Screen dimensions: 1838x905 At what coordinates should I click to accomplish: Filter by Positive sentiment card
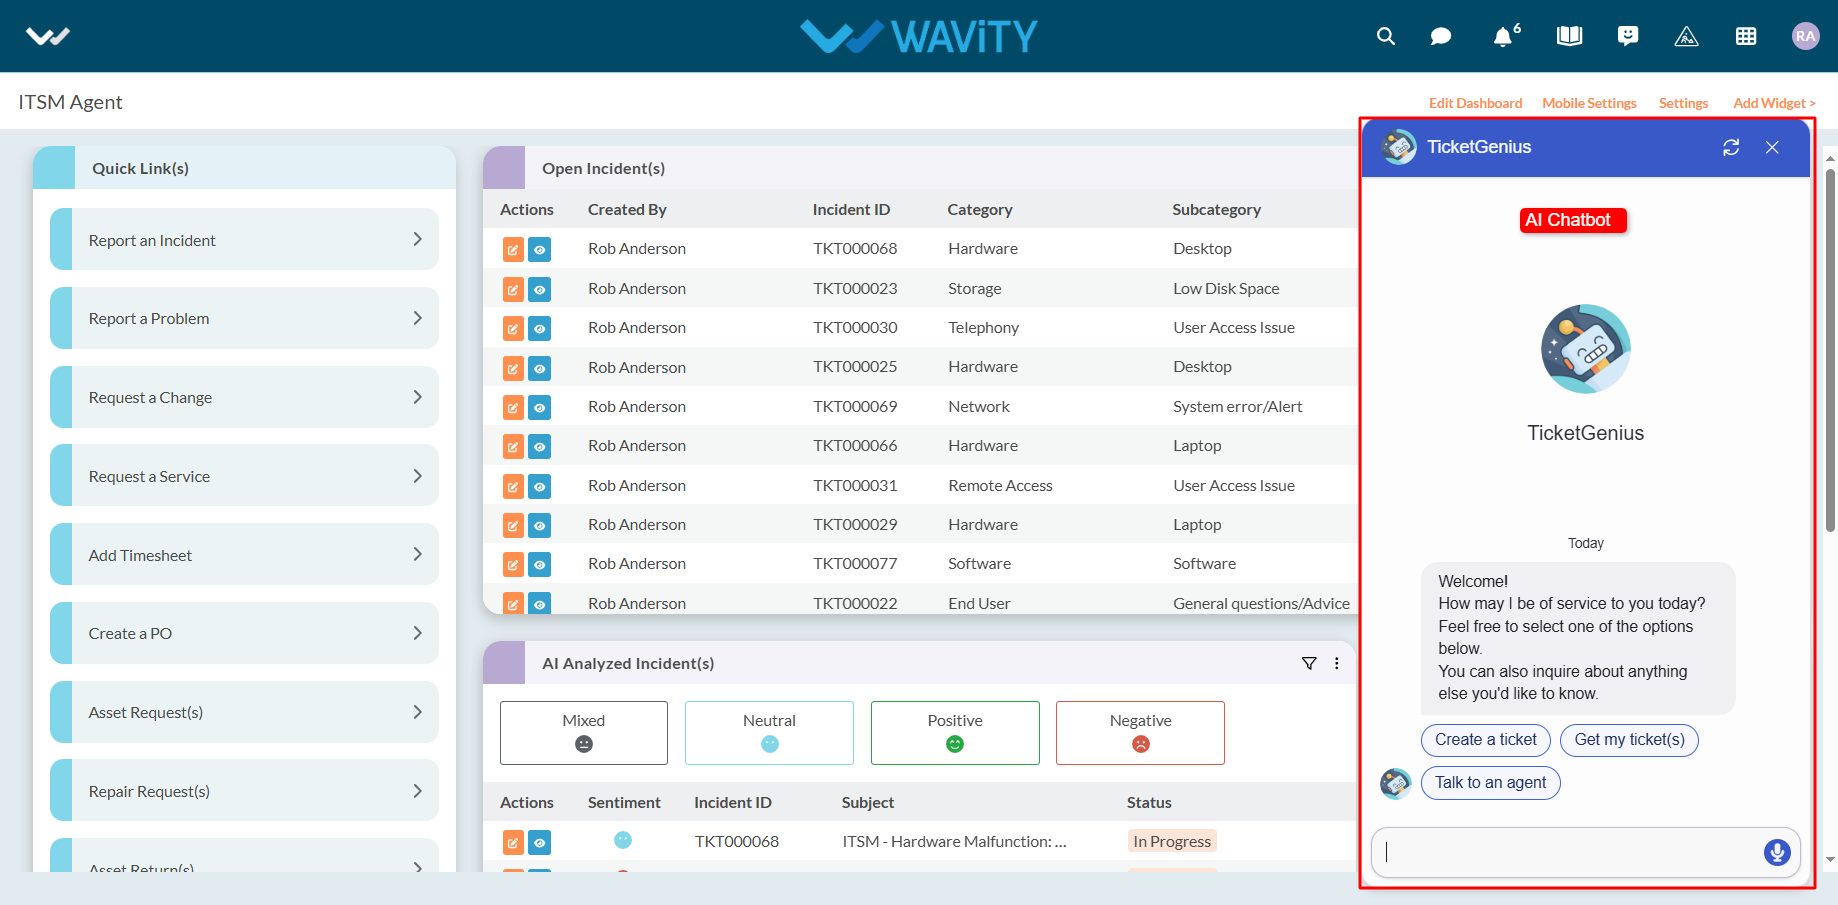[x=955, y=733]
